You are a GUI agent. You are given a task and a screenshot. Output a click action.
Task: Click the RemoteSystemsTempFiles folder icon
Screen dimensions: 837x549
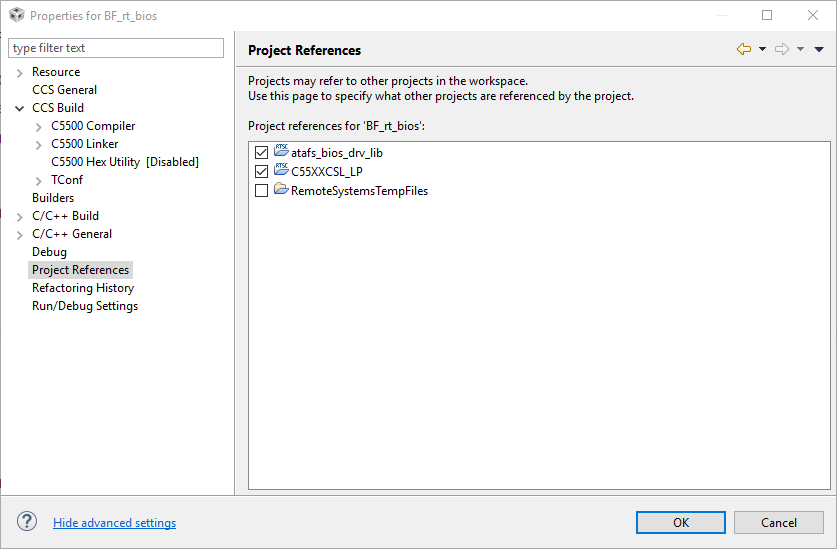click(x=281, y=190)
